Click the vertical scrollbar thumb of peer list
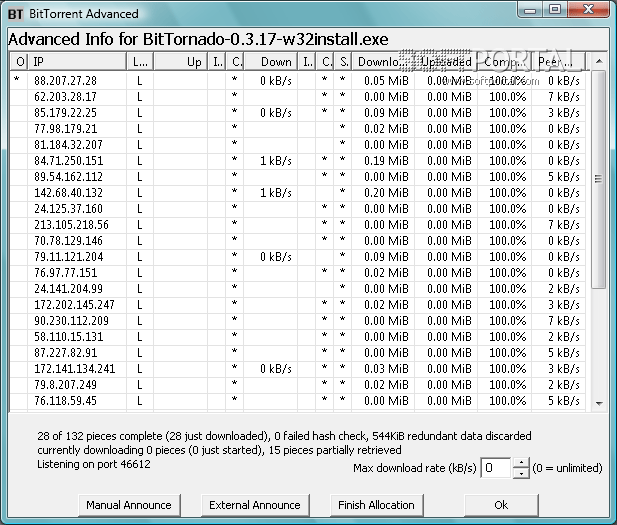This screenshot has height=525, width=617. pyautogui.click(x=599, y=179)
